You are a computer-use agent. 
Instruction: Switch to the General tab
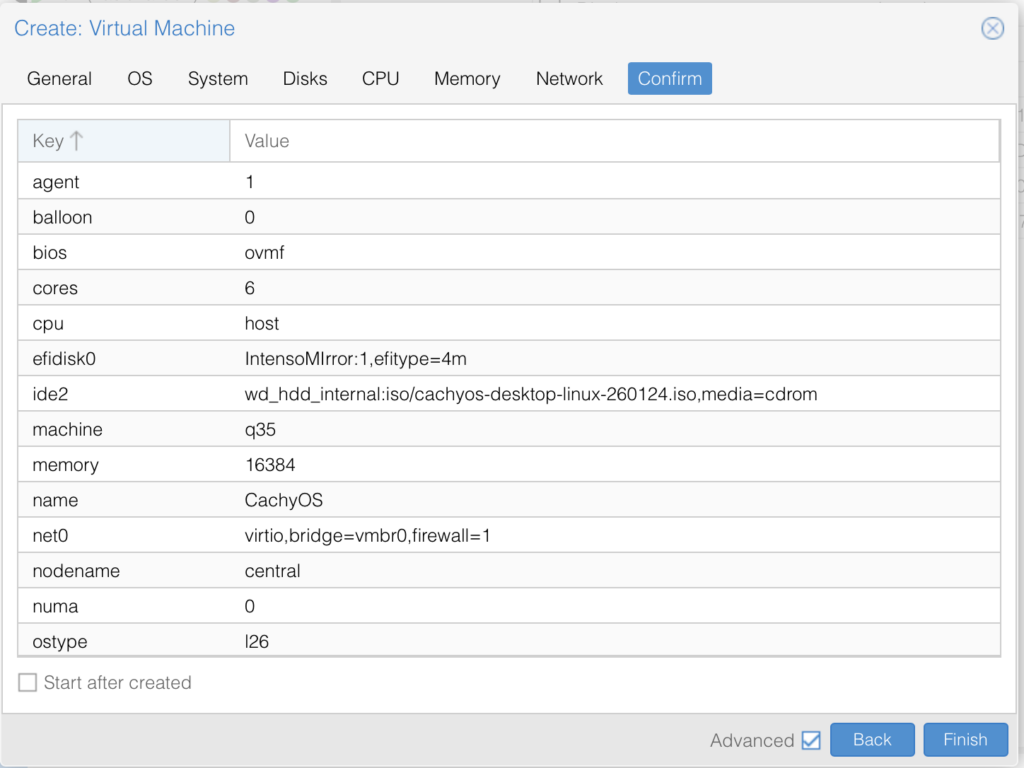coord(59,79)
